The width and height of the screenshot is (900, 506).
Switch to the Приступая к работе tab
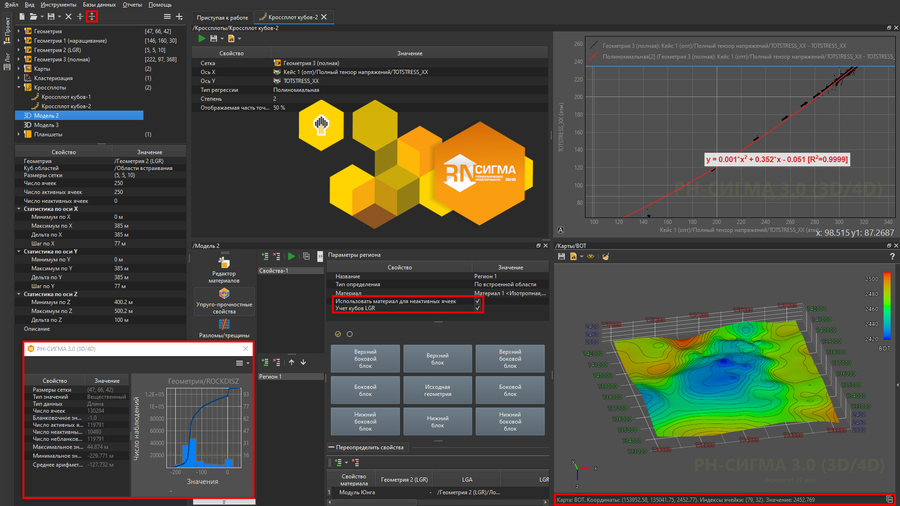[x=222, y=17]
